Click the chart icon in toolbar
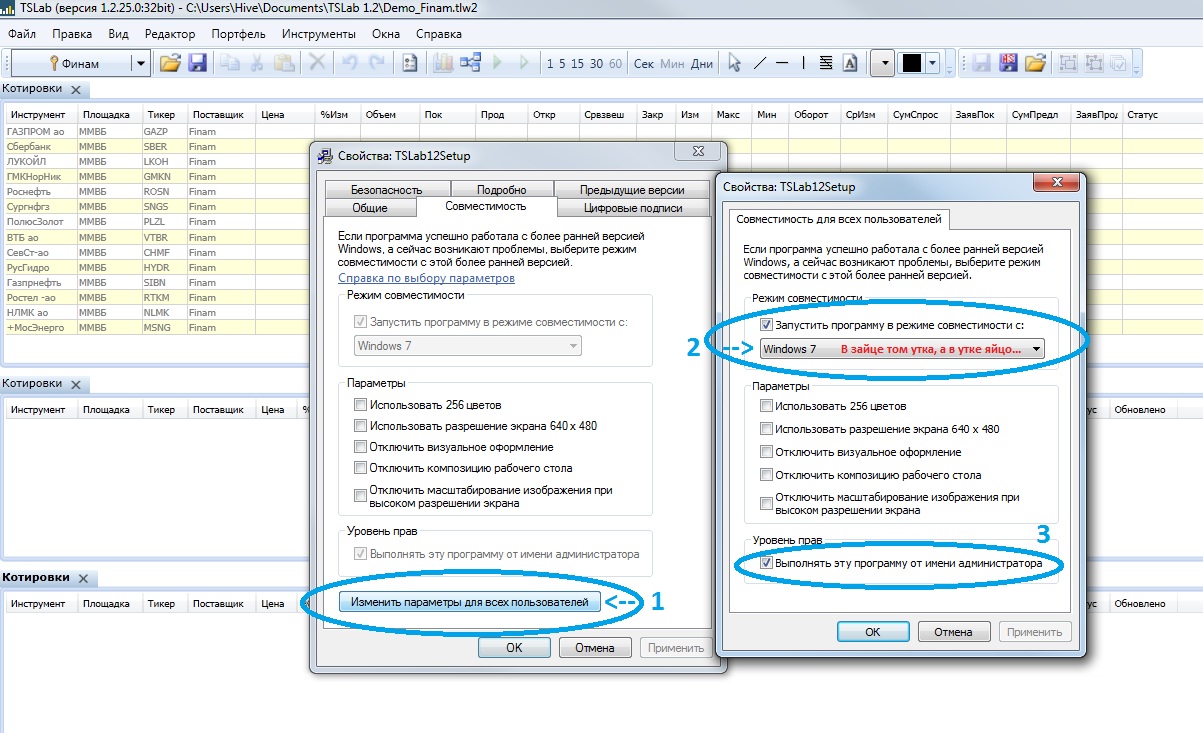Viewport: 1203px width, 733px height. [x=443, y=63]
